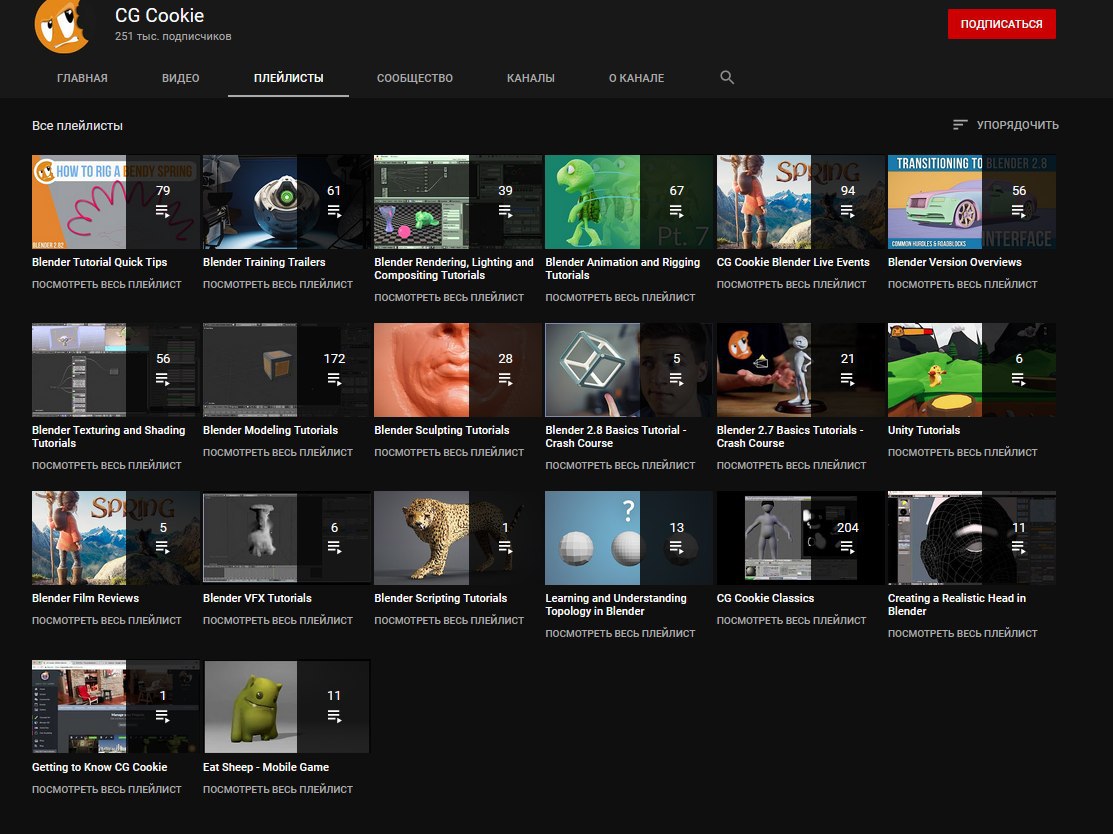Select the ПЛЕЙЛИСТЫ tab
1113x834 pixels.
pos(288,78)
